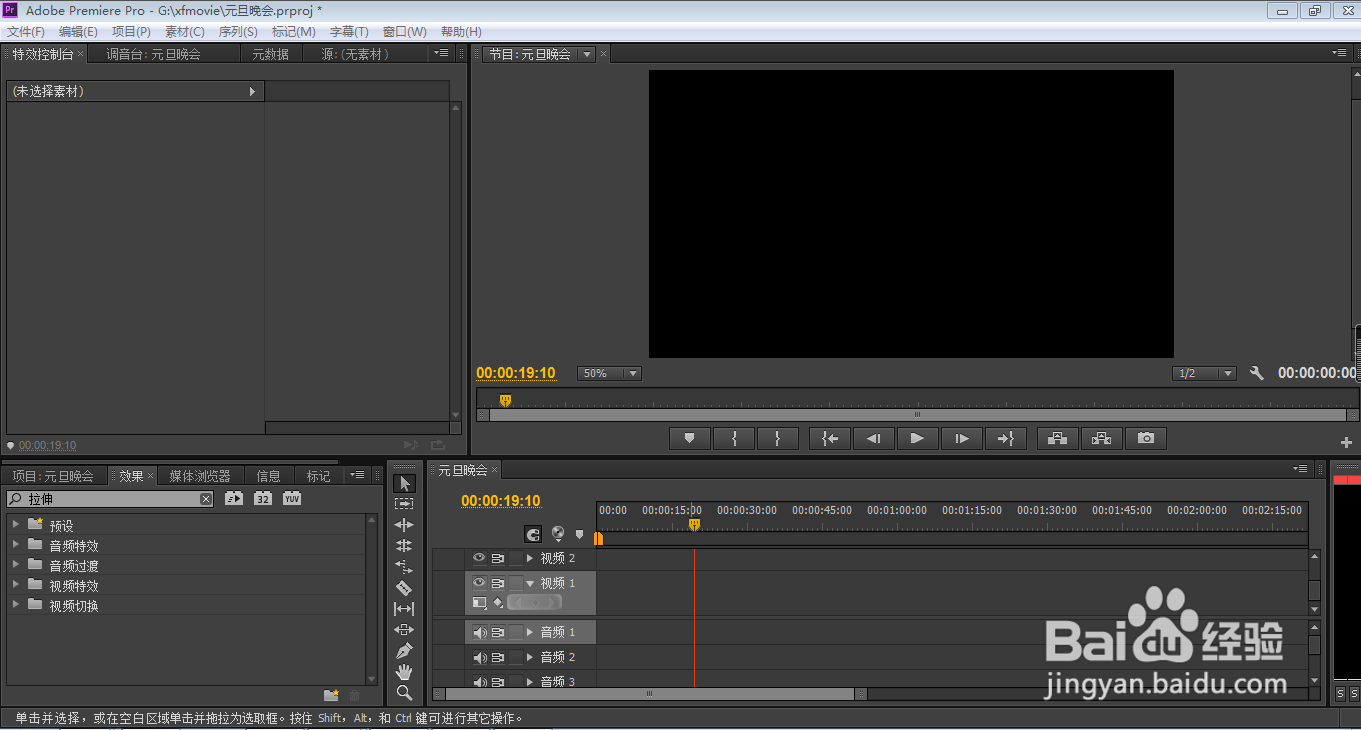Expand 预设 effects folder
This screenshot has height=730, width=1361.
coord(16,525)
